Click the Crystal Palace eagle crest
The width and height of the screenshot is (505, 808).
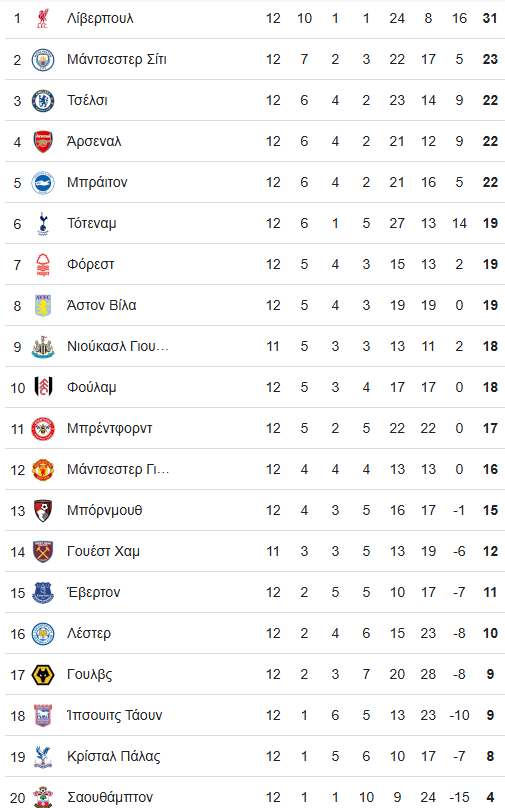pyautogui.click(x=43, y=756)
